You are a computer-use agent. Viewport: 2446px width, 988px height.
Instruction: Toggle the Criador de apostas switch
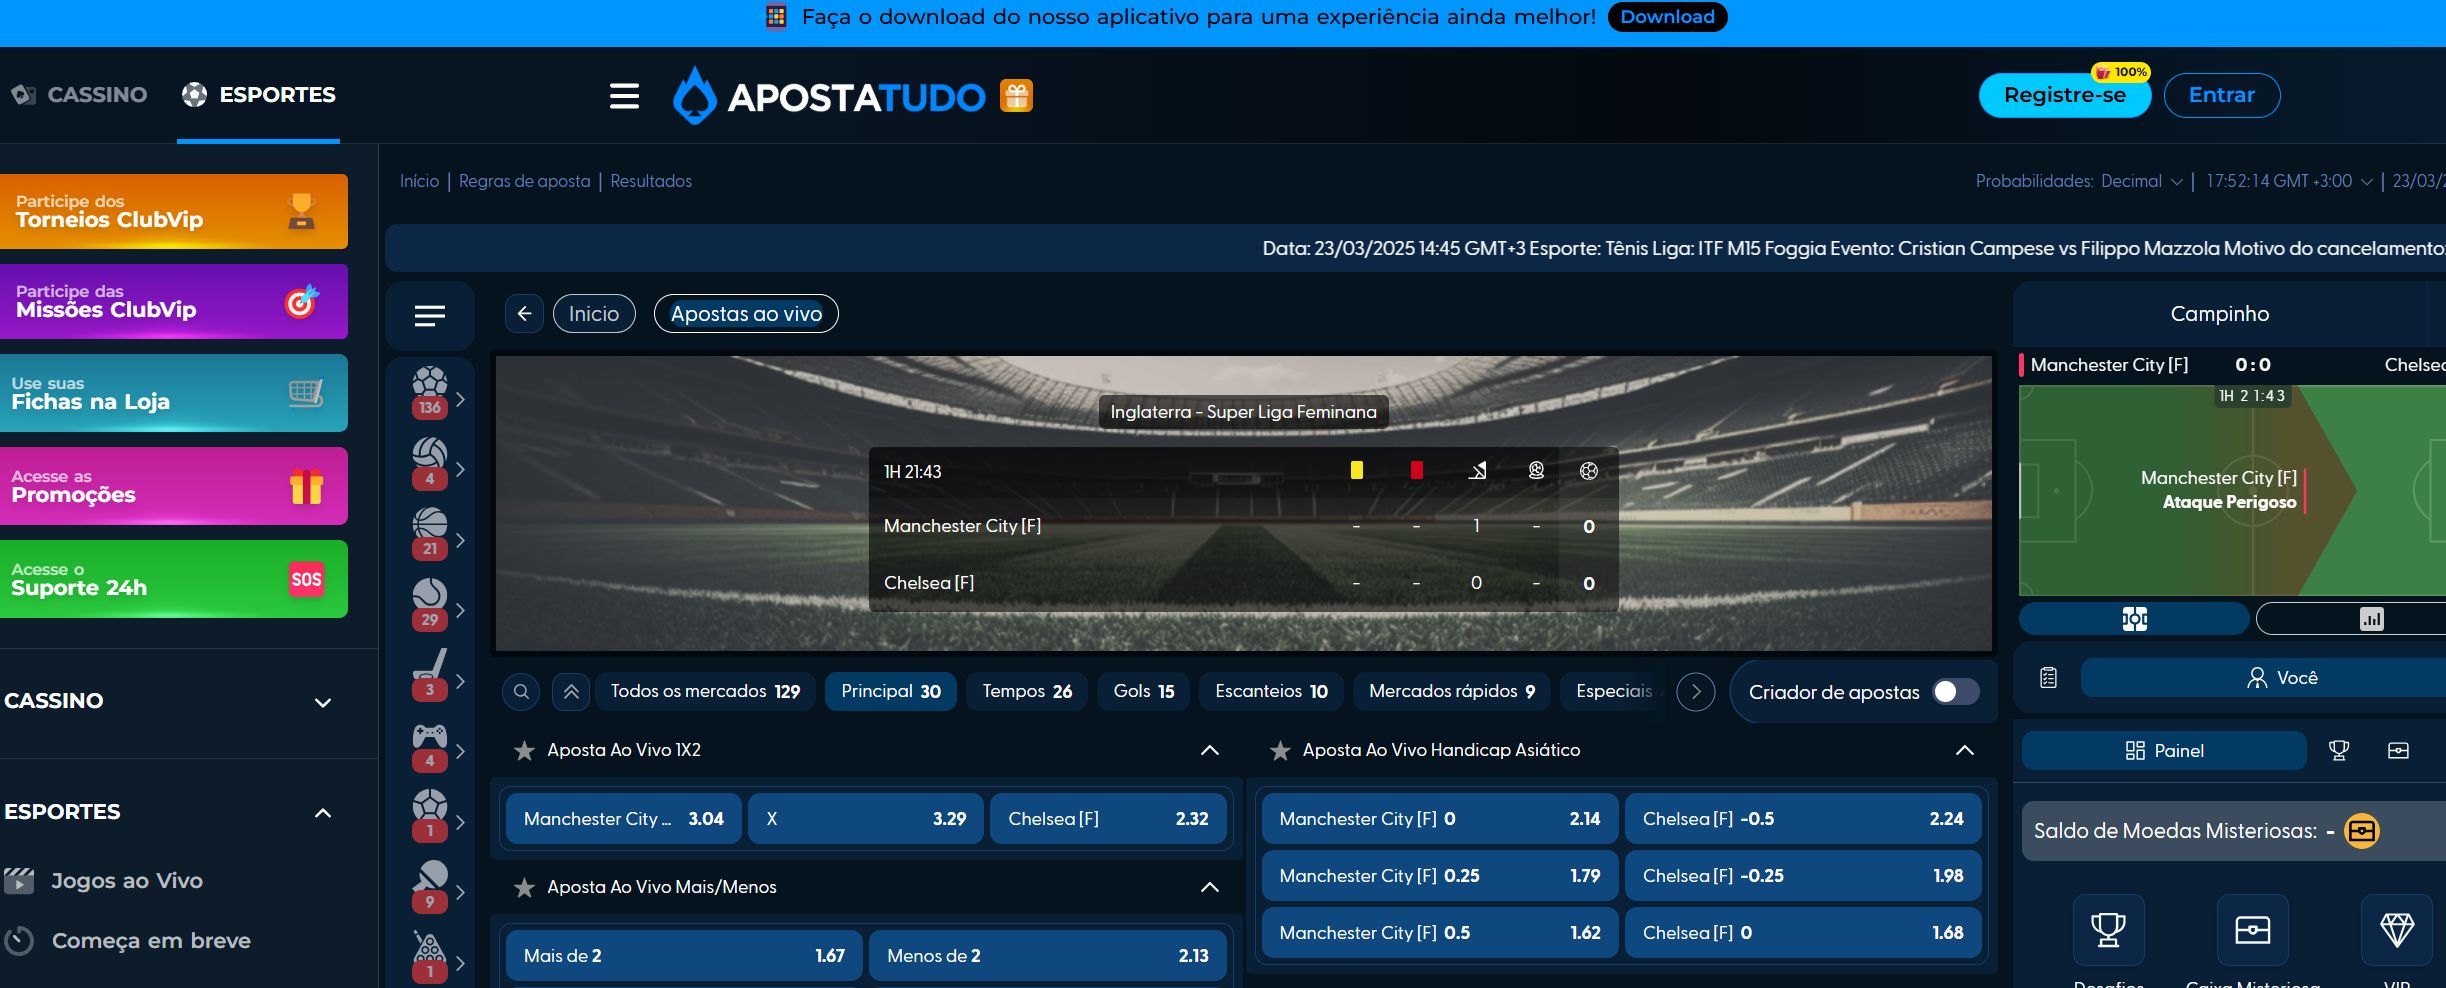click(1956, 692)
